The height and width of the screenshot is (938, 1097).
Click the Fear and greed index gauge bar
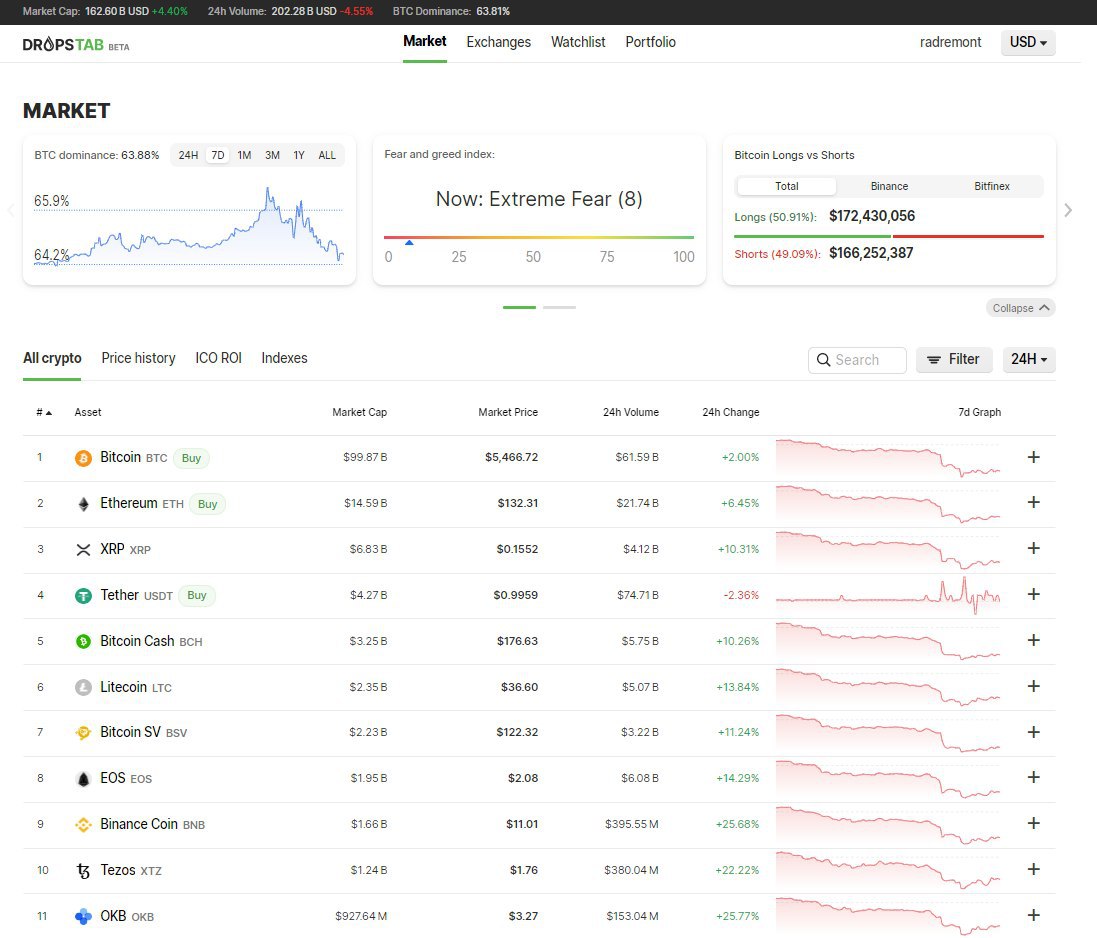pyautogui.click(x=539, y=238)
